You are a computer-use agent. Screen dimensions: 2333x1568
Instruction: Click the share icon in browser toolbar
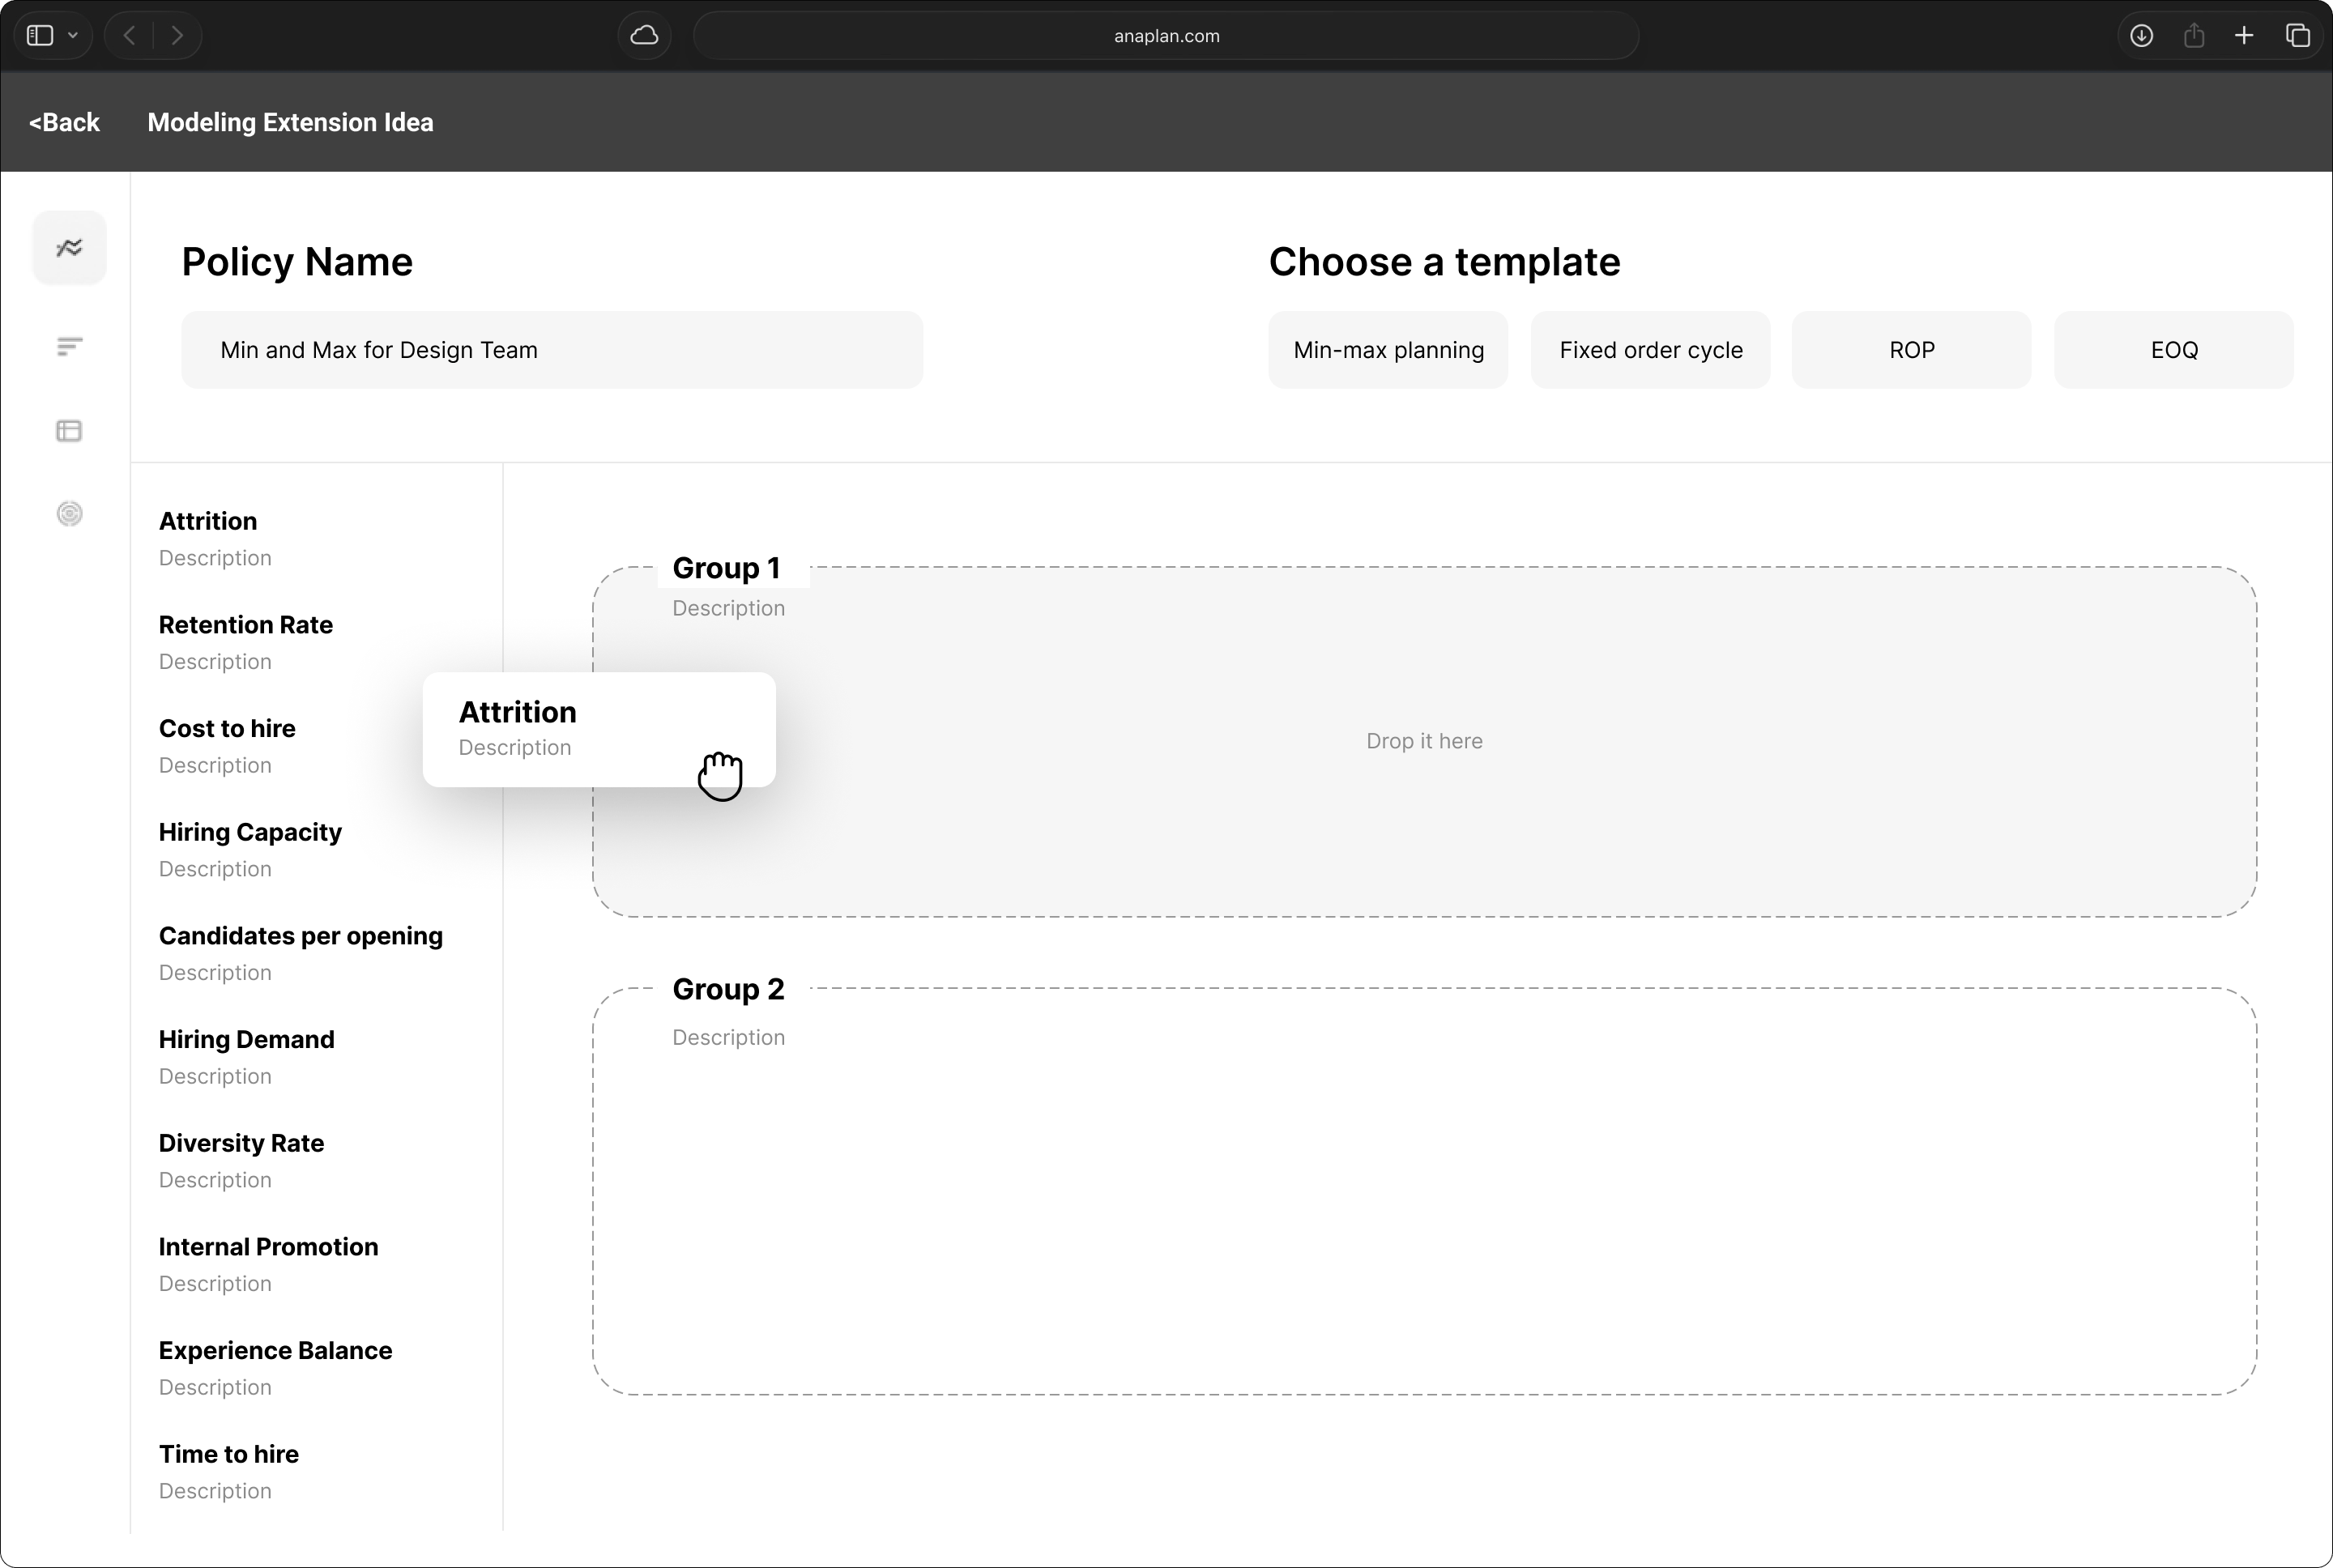click(x=2194, y=36)
